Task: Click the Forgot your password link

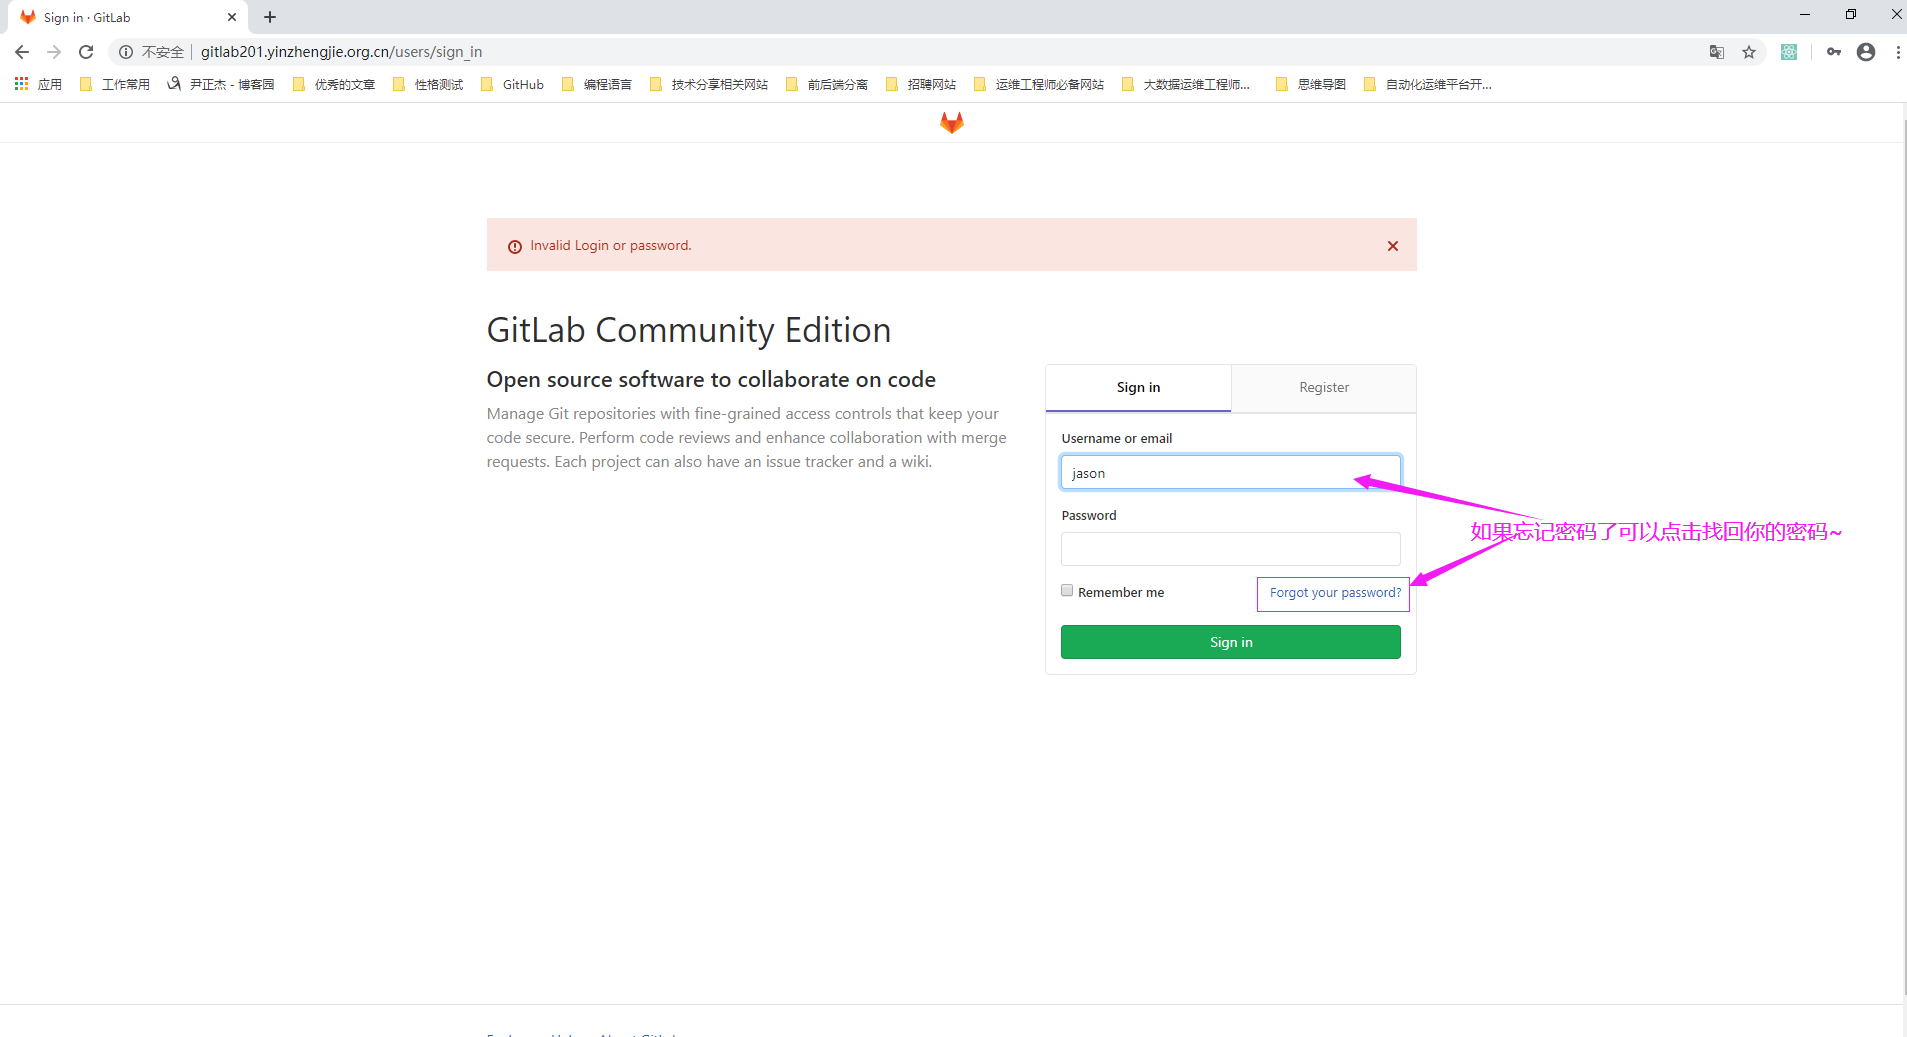Action: pyautogui.click(x=1334, y=593)
